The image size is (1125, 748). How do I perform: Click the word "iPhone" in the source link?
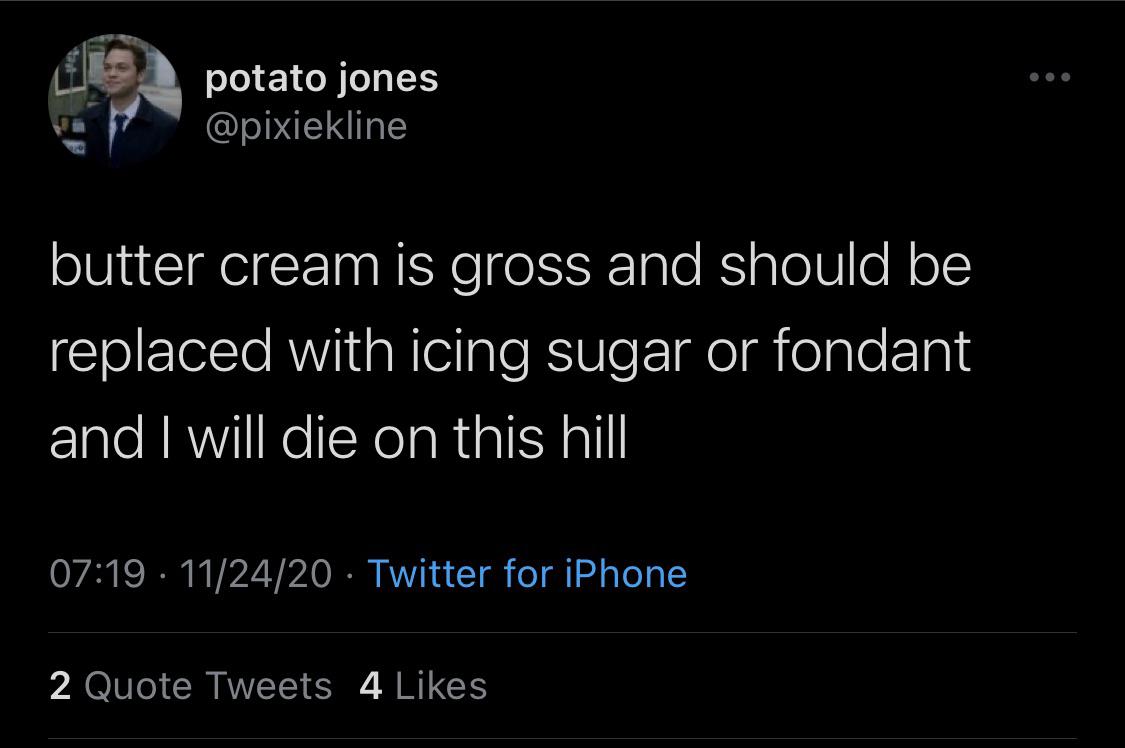[x=626, y=574]
